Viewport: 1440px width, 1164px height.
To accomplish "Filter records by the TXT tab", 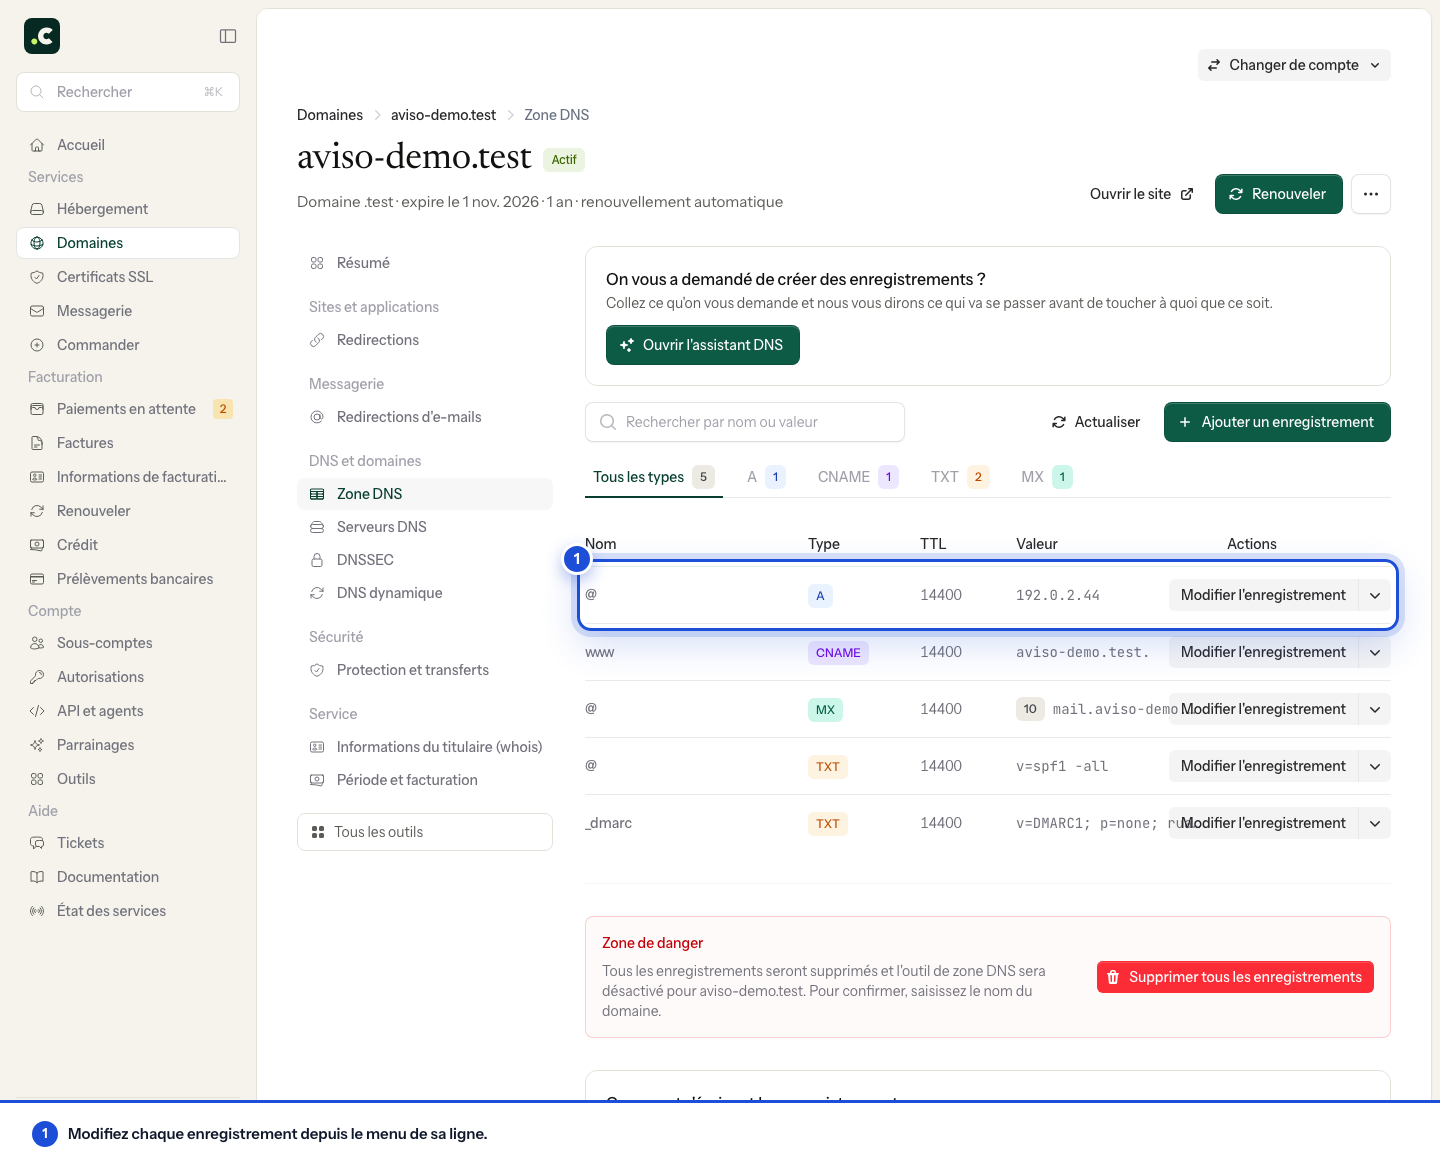I will [x=960, y=477].
